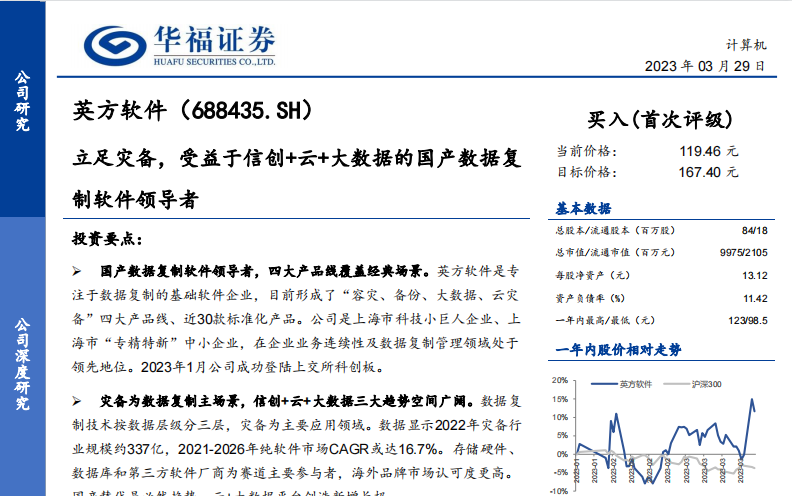The height and width of the screenshot is (496, 792).
Task: Select the 计算机 industry label
Action: click(x=746, y=45)
